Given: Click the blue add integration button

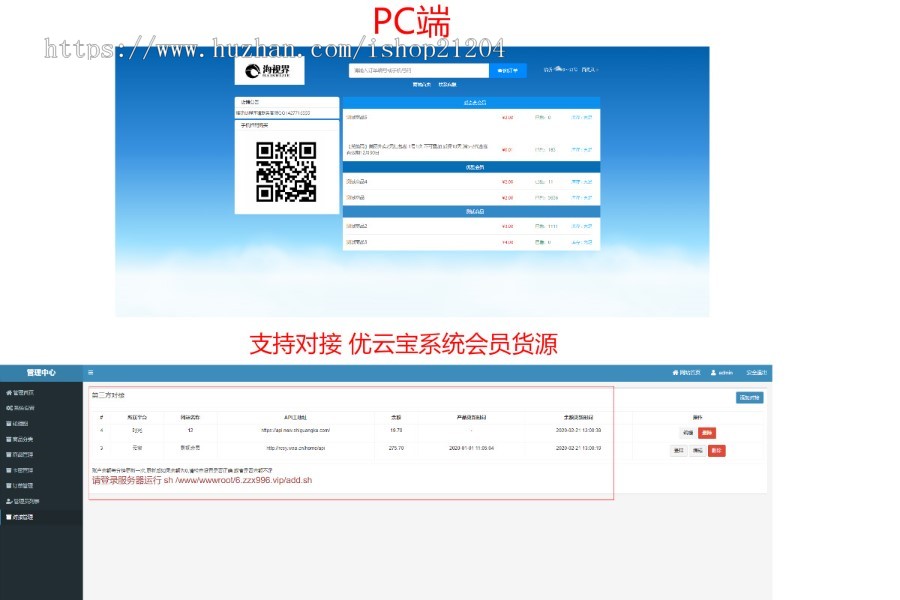Looking at the screenshot, I should (749, 397).
